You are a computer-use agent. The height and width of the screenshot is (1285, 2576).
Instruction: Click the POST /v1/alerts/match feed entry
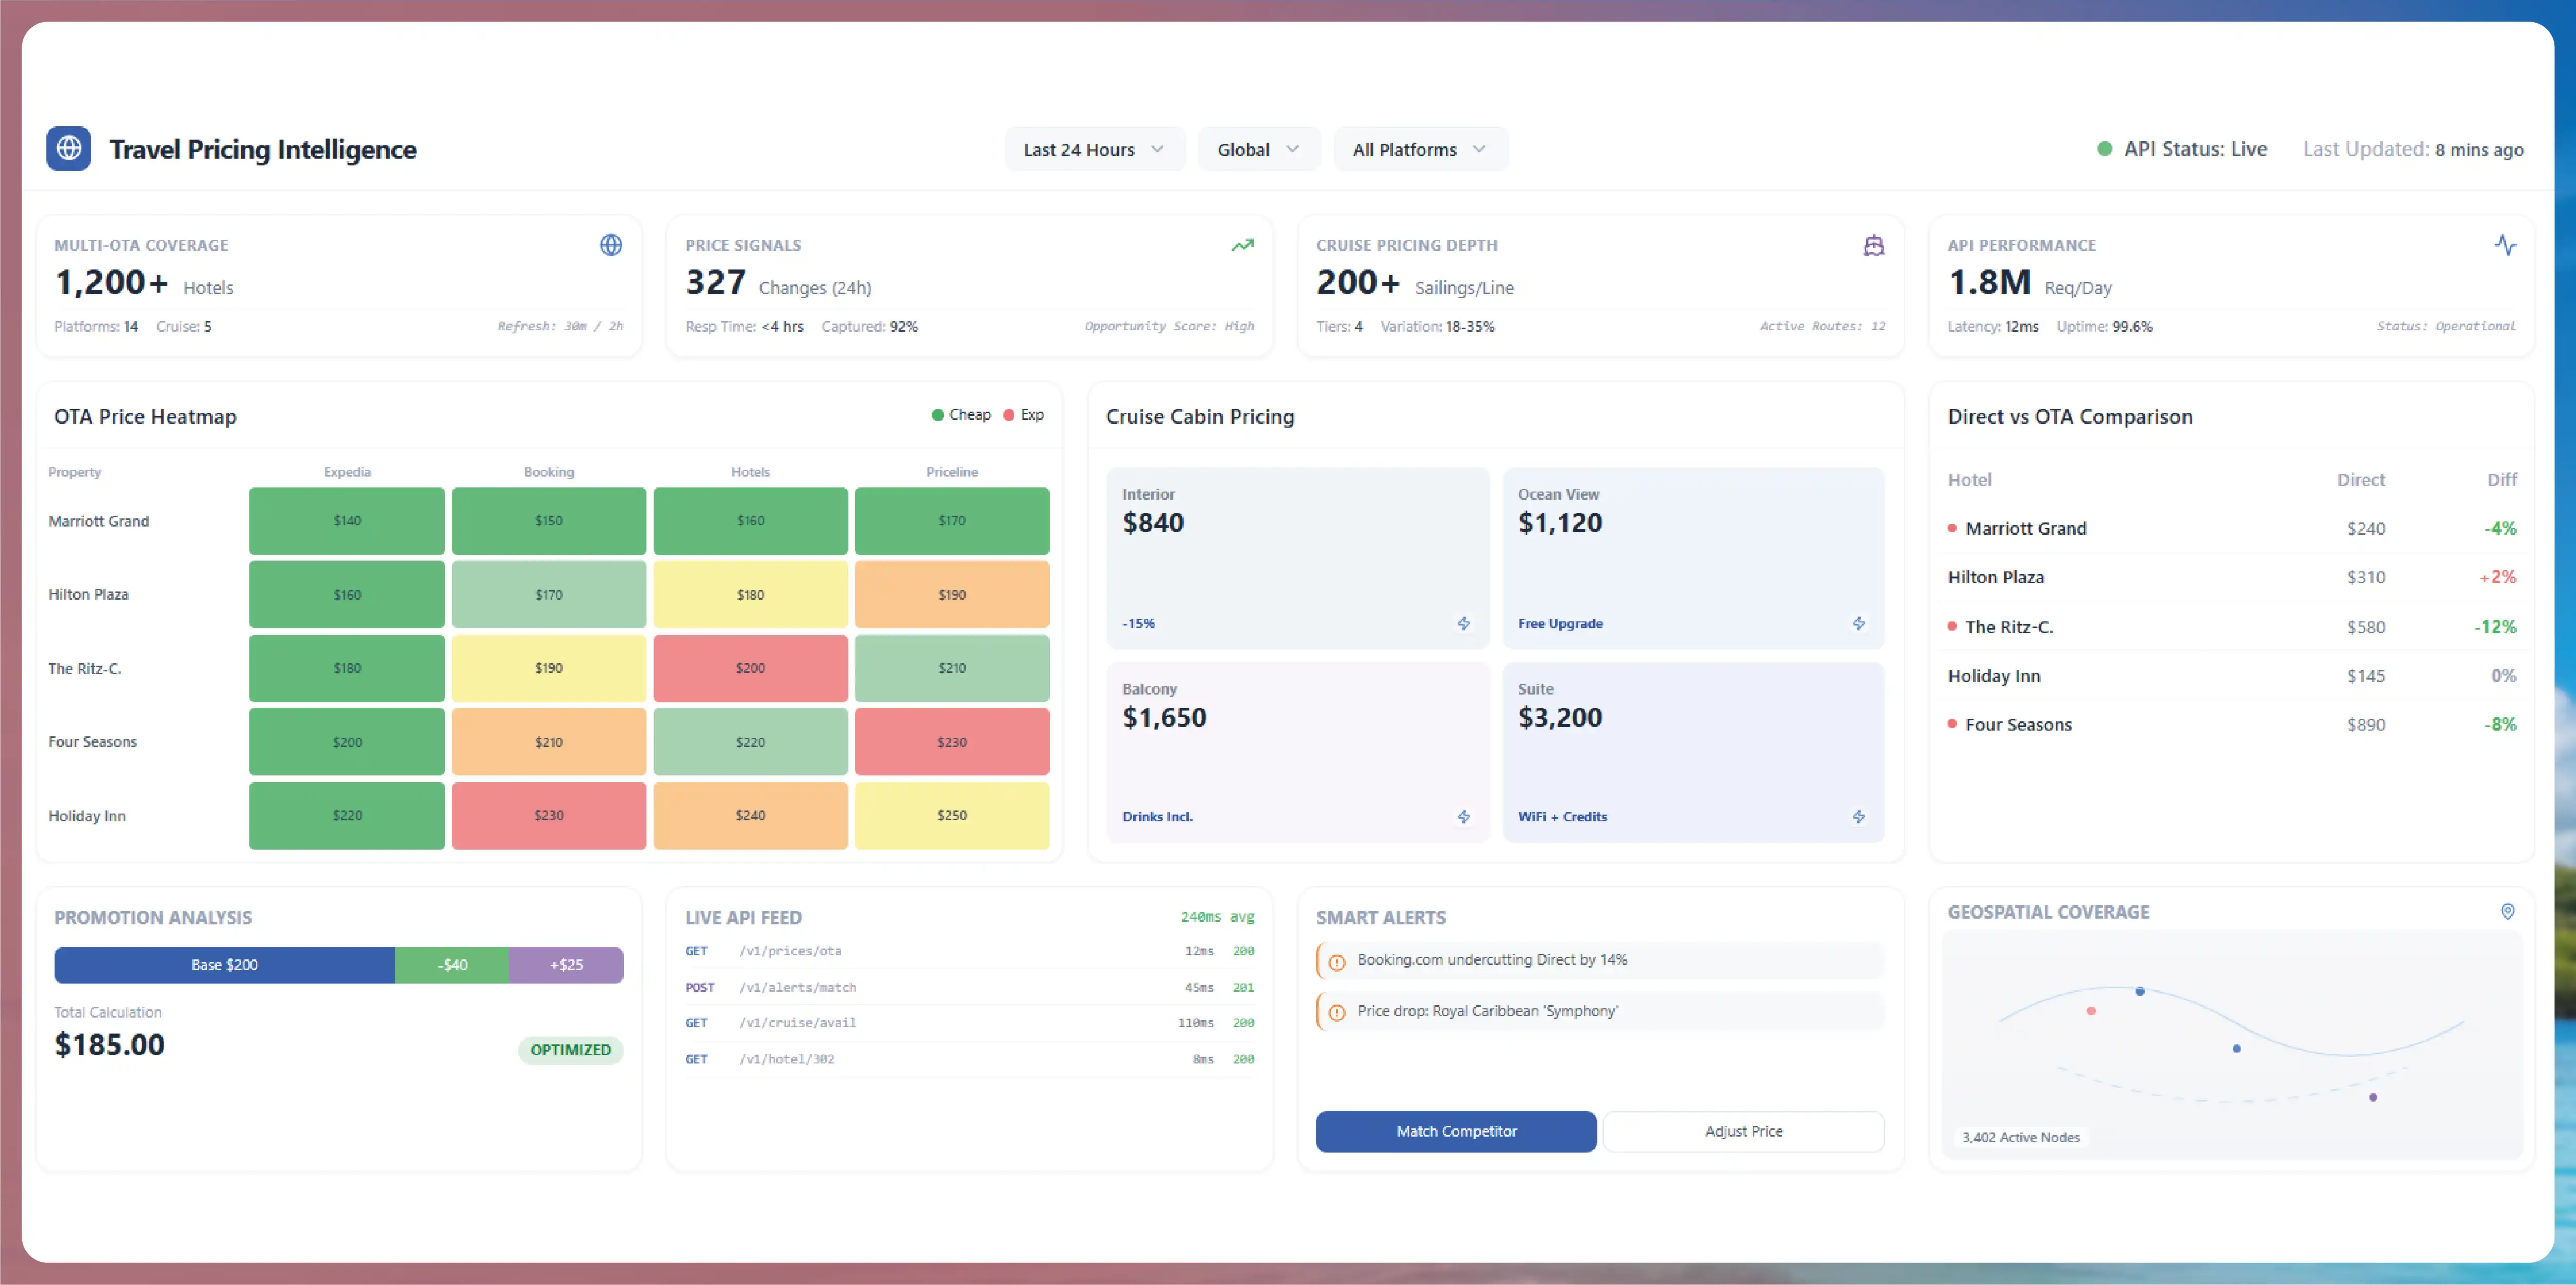pyautogui.click(x=969, y=987)
